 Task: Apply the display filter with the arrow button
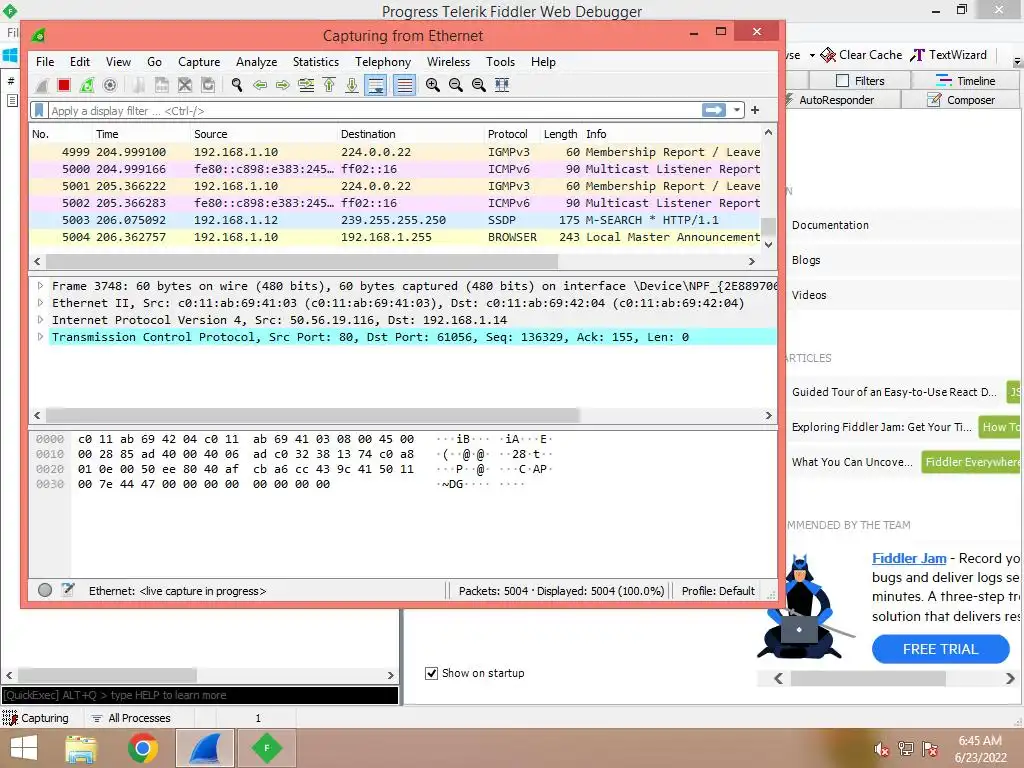tap(714, 110)
